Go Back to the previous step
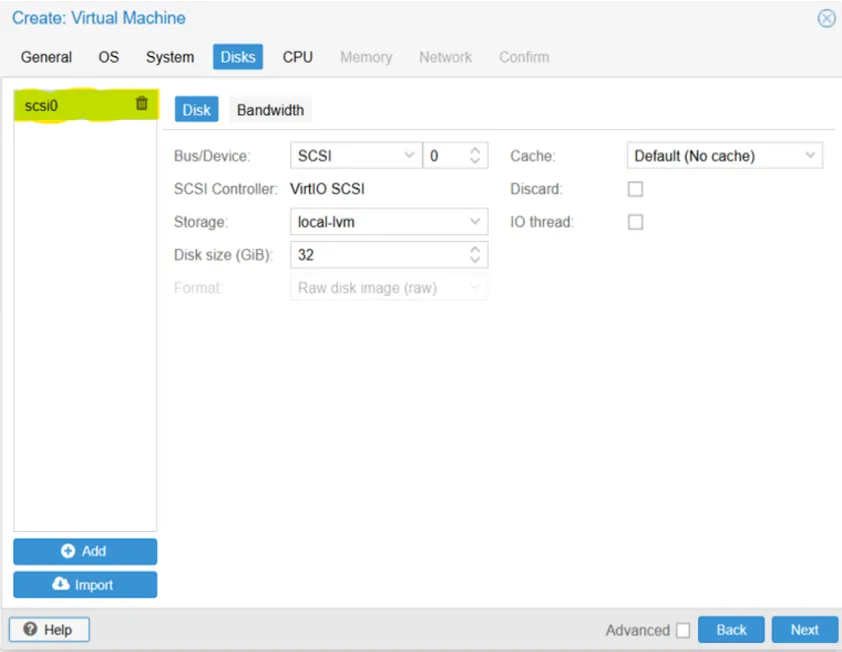This screenshot has width=842, height=652. click(x=731, y=629)
